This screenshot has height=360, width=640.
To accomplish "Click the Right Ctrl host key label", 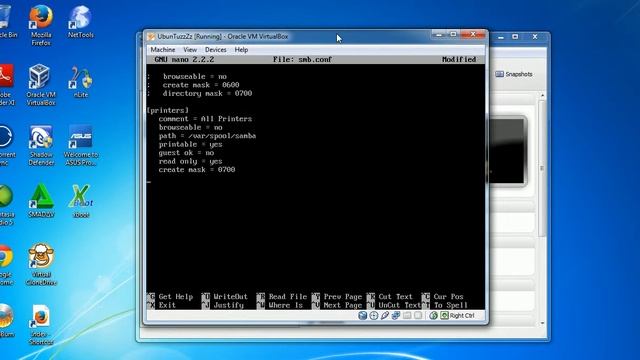I will (x=462, y=316).
